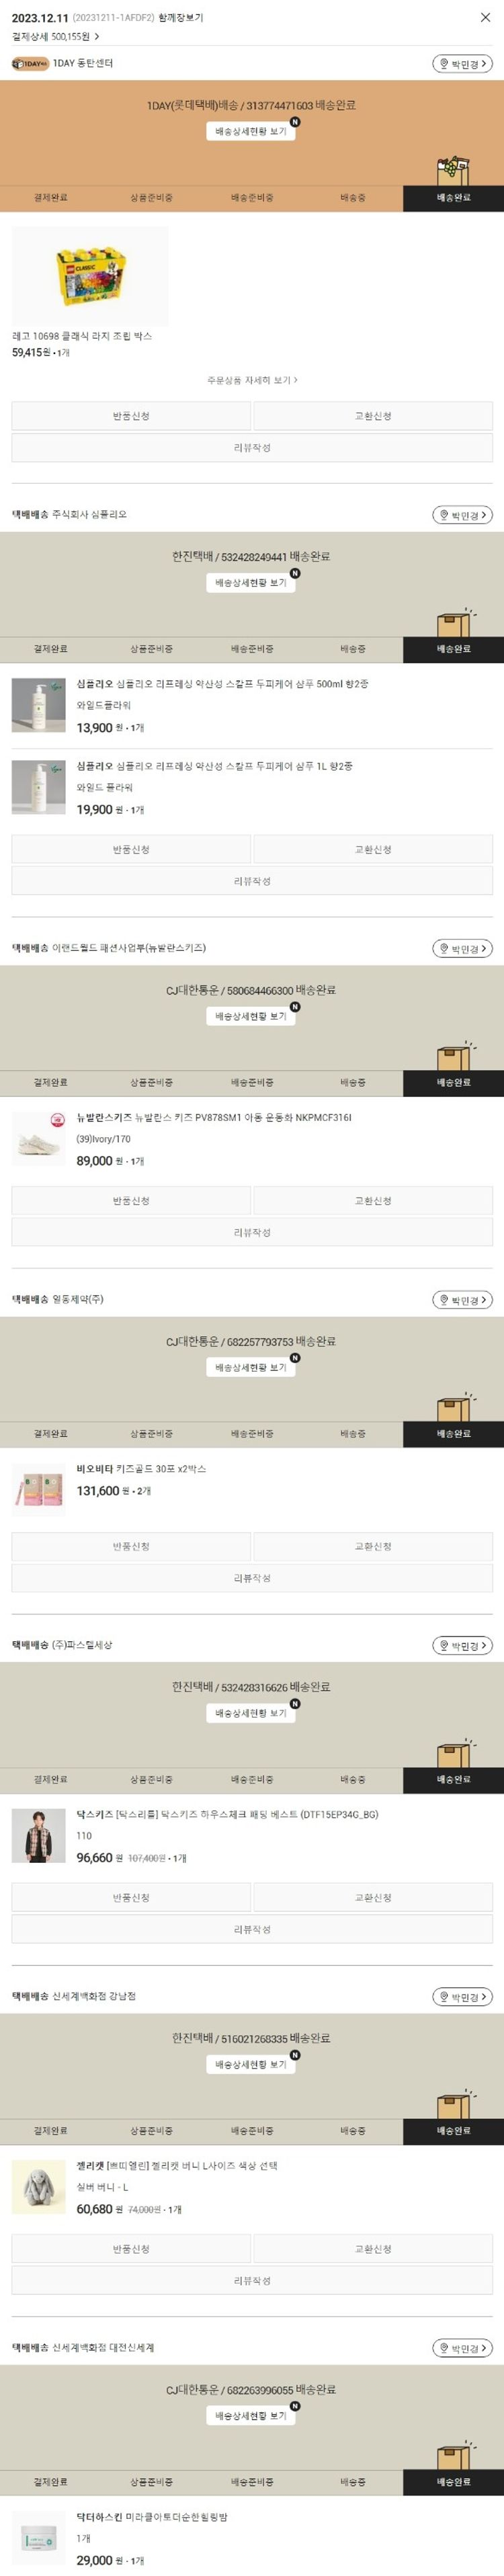Select 배송완료 tab in 롯데택배 shipment

click(x=453, y=198)
